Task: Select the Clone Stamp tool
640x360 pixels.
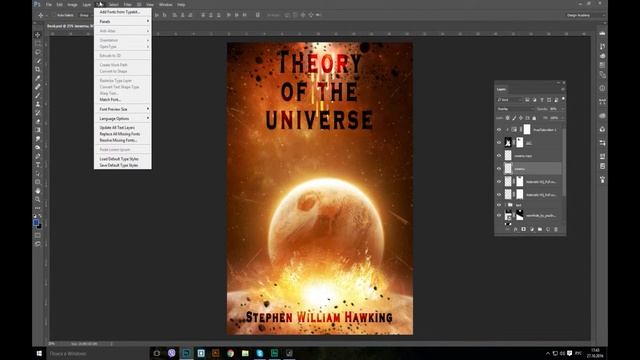Action: [38, 104]
